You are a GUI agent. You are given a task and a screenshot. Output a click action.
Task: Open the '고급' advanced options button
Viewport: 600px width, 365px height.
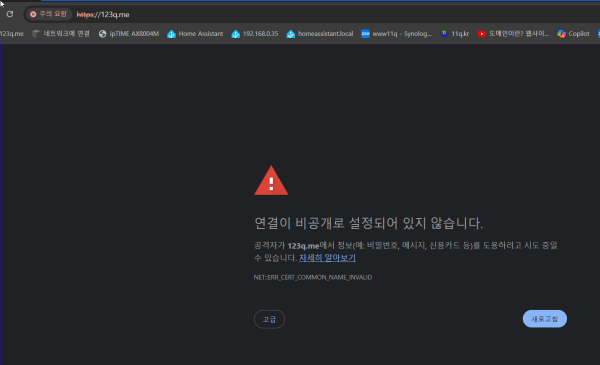click(269, 319)
